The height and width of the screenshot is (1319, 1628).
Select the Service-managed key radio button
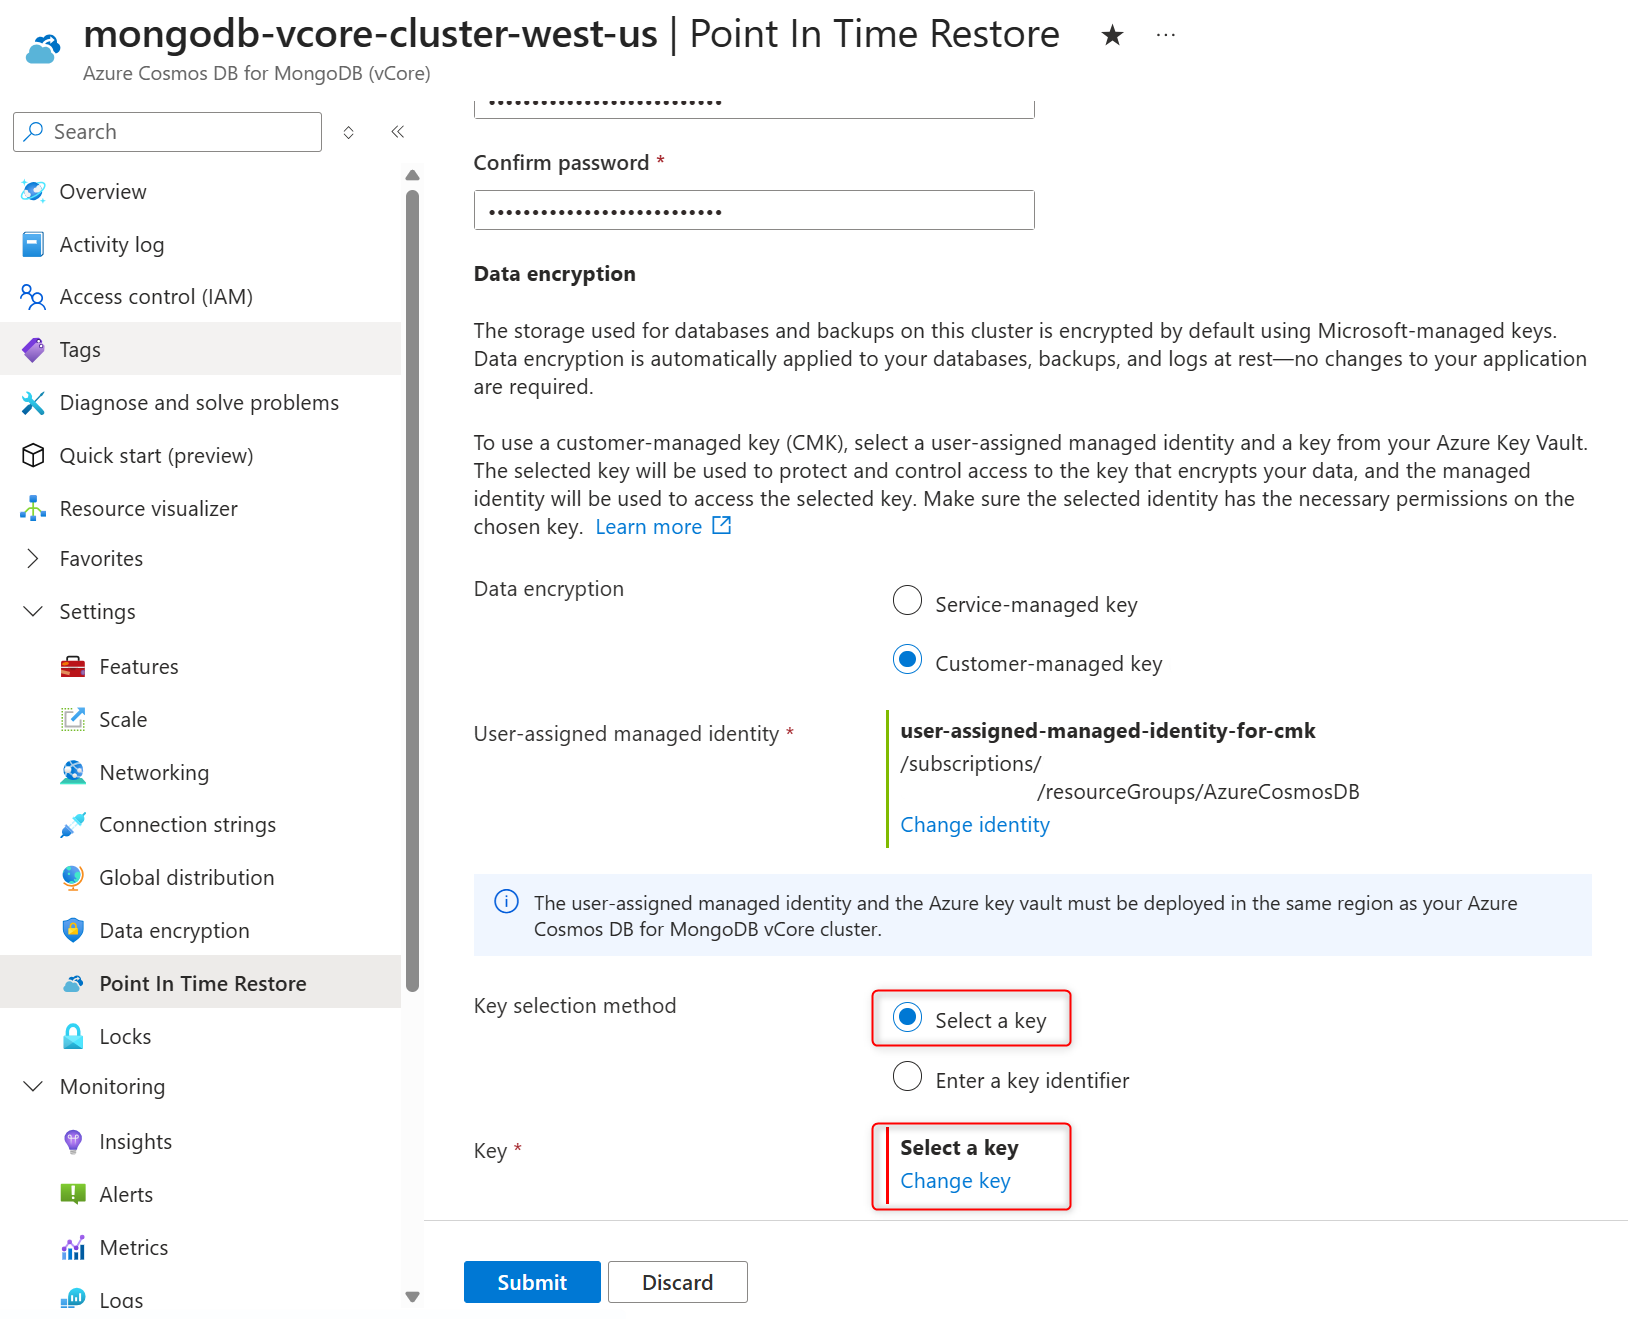(x=907, y=601)
